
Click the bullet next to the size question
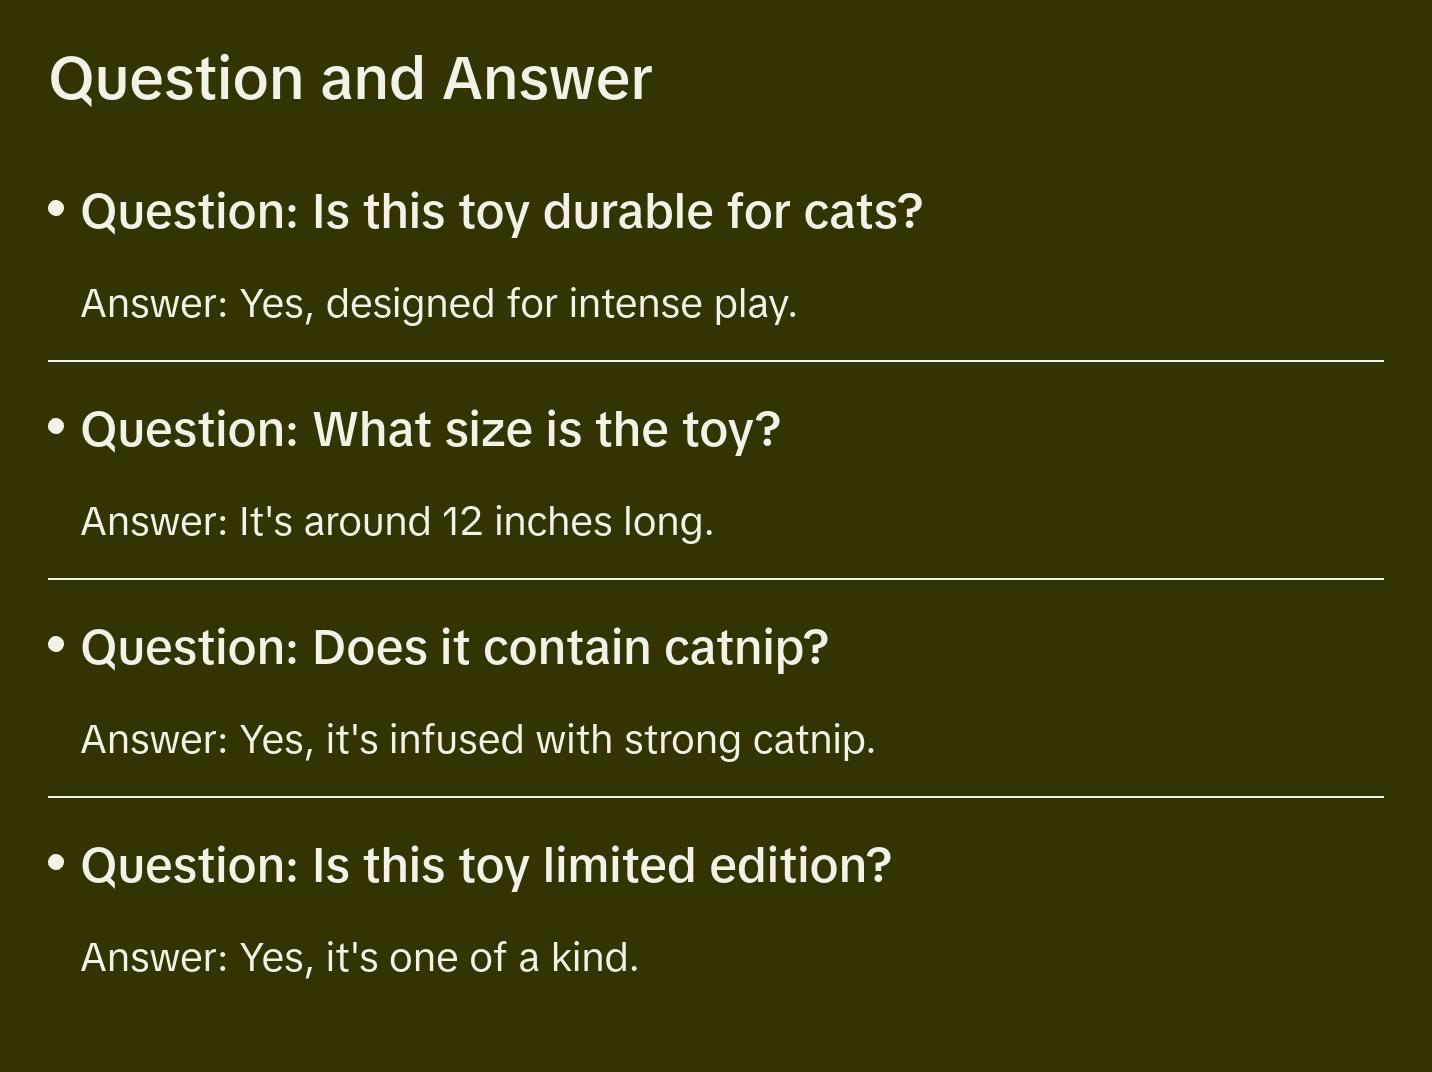click(x=57, y=427)
